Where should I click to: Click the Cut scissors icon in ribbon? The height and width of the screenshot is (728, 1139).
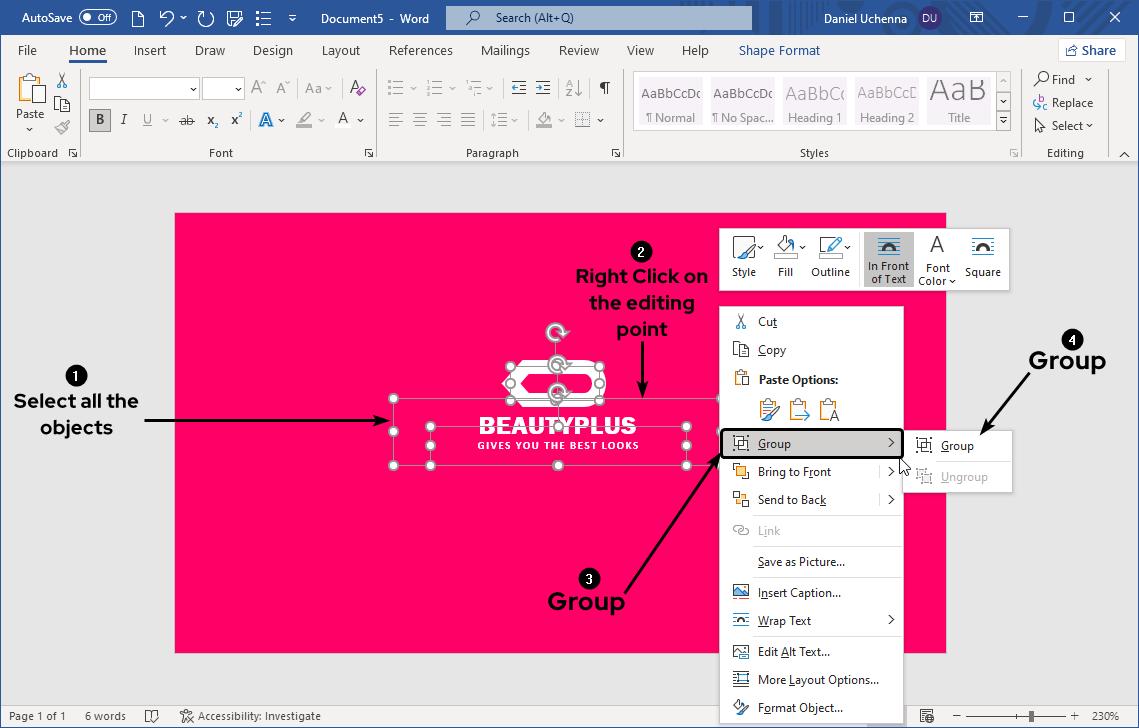tap(62, 81)
